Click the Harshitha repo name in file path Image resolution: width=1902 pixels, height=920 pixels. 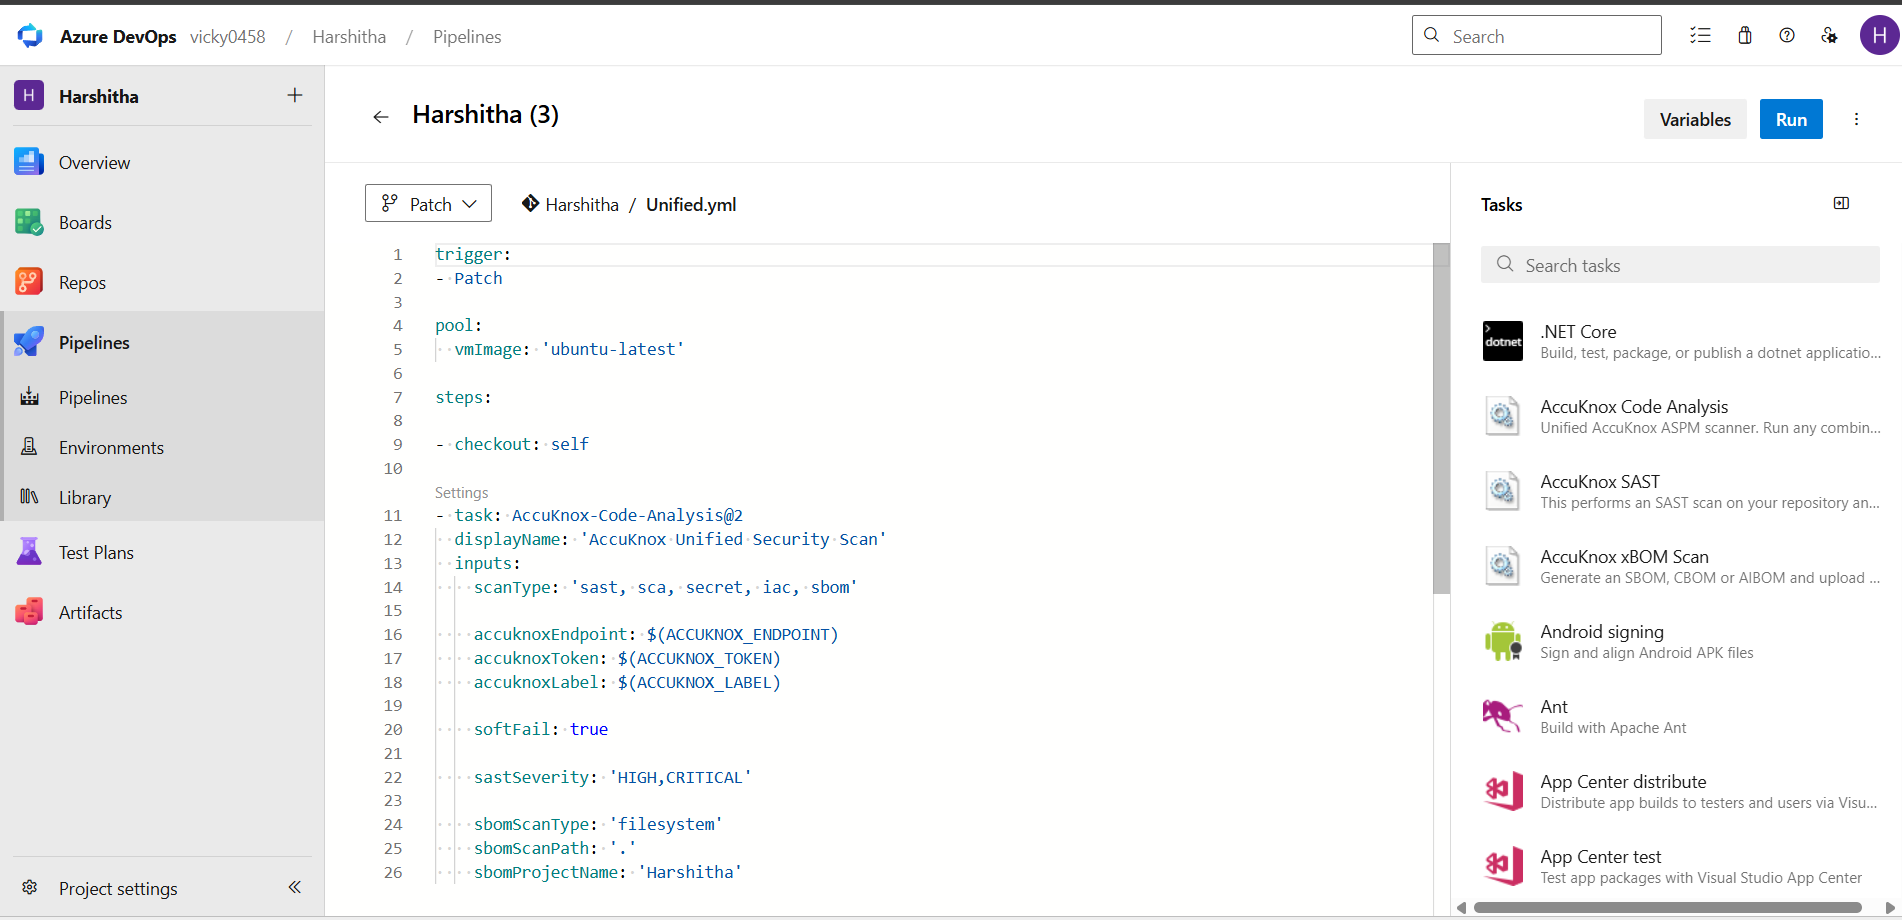click(x=582, y=204)
